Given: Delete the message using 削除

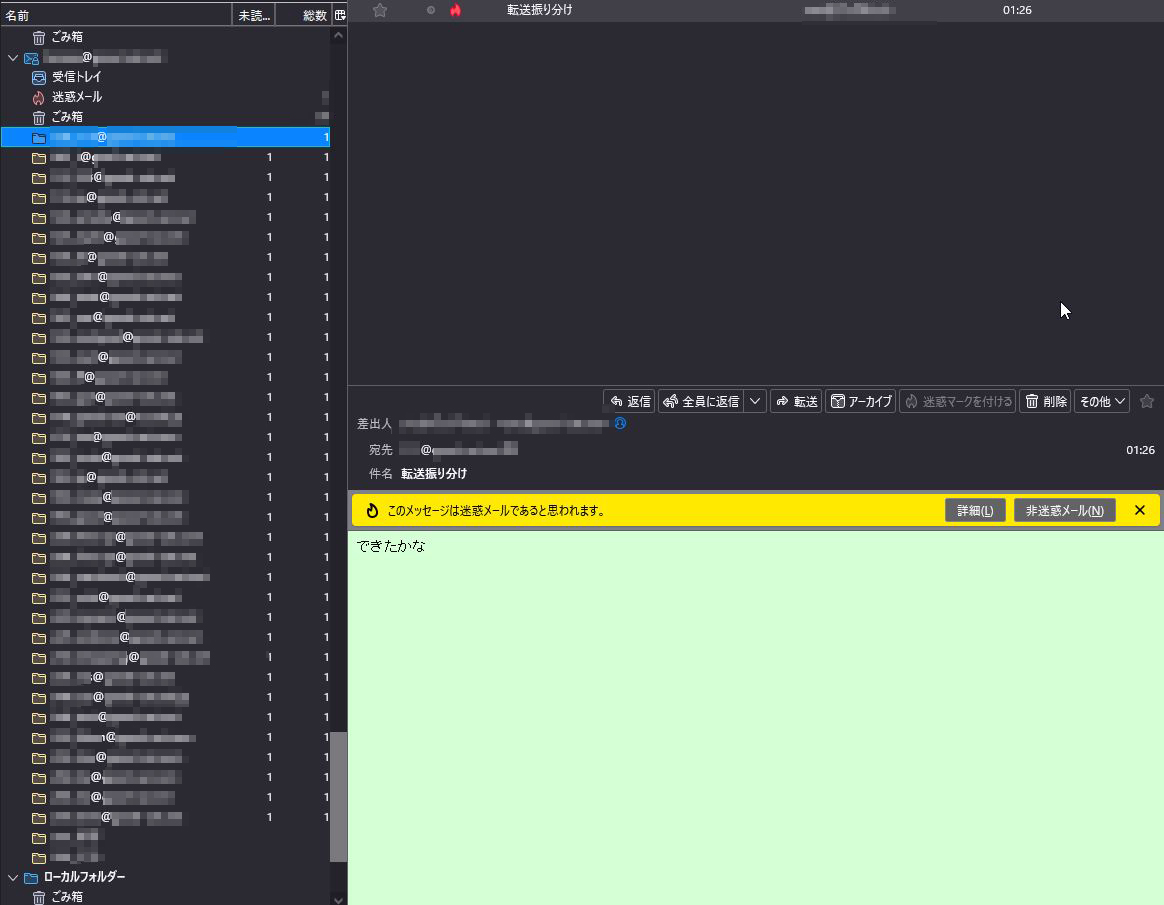Looking at the screenshot, I should 1045,401.
